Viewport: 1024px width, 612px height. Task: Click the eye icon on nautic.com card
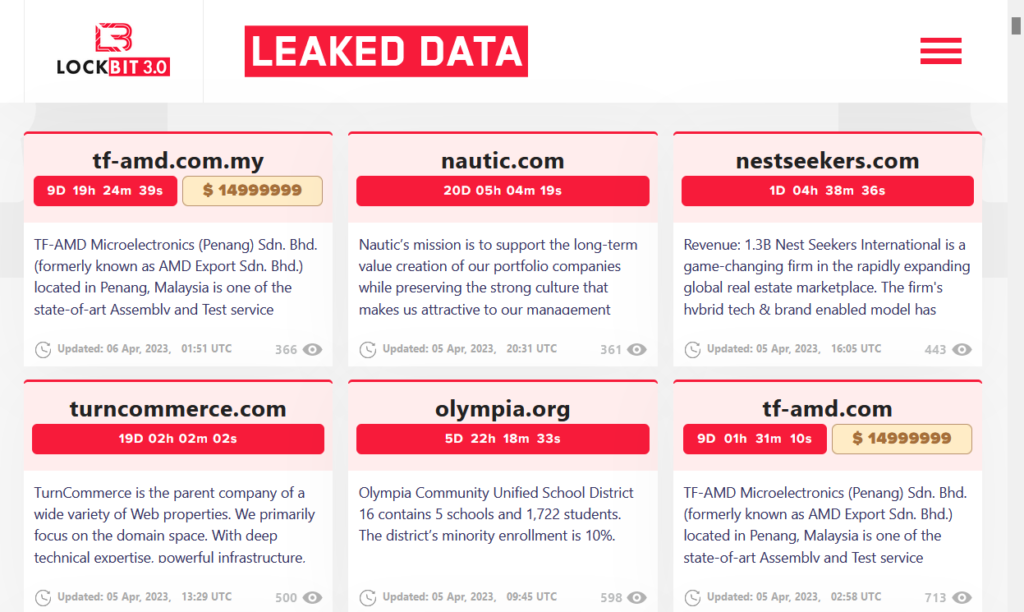point(637,350)
